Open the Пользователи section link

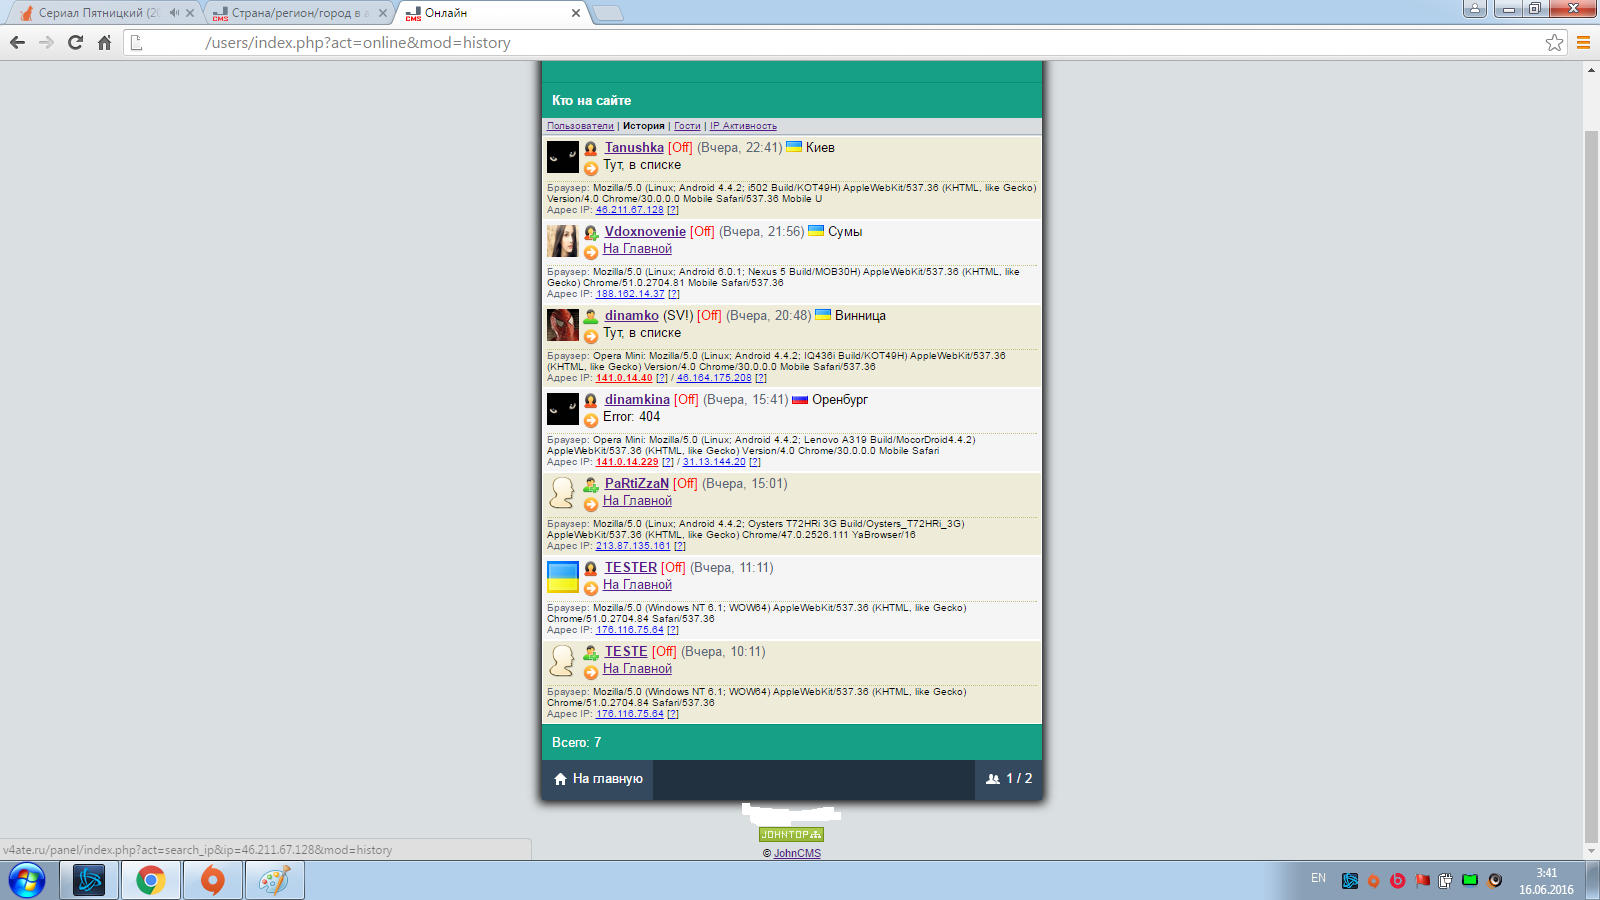click(580, 126)
